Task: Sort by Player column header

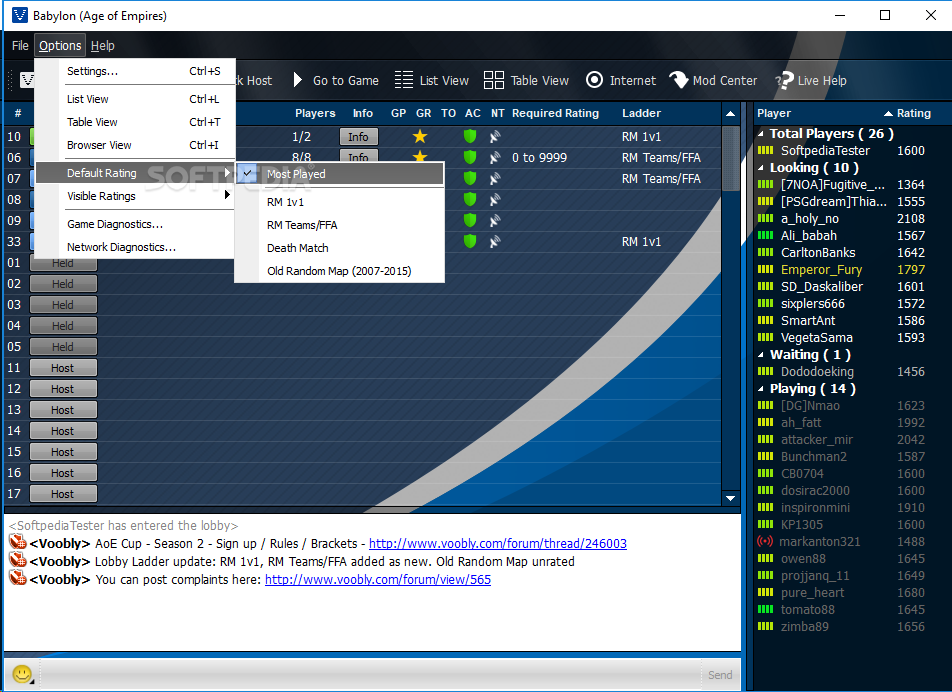Action: tap(774, 113)
